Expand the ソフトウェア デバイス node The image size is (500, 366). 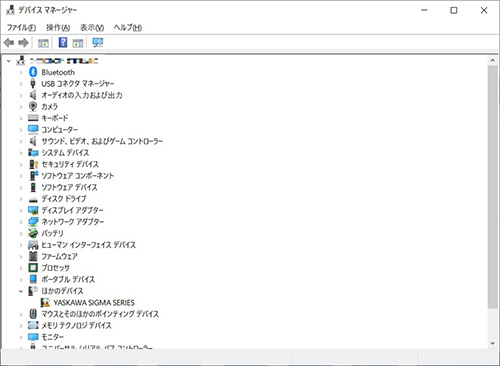[x=21, y=187]
